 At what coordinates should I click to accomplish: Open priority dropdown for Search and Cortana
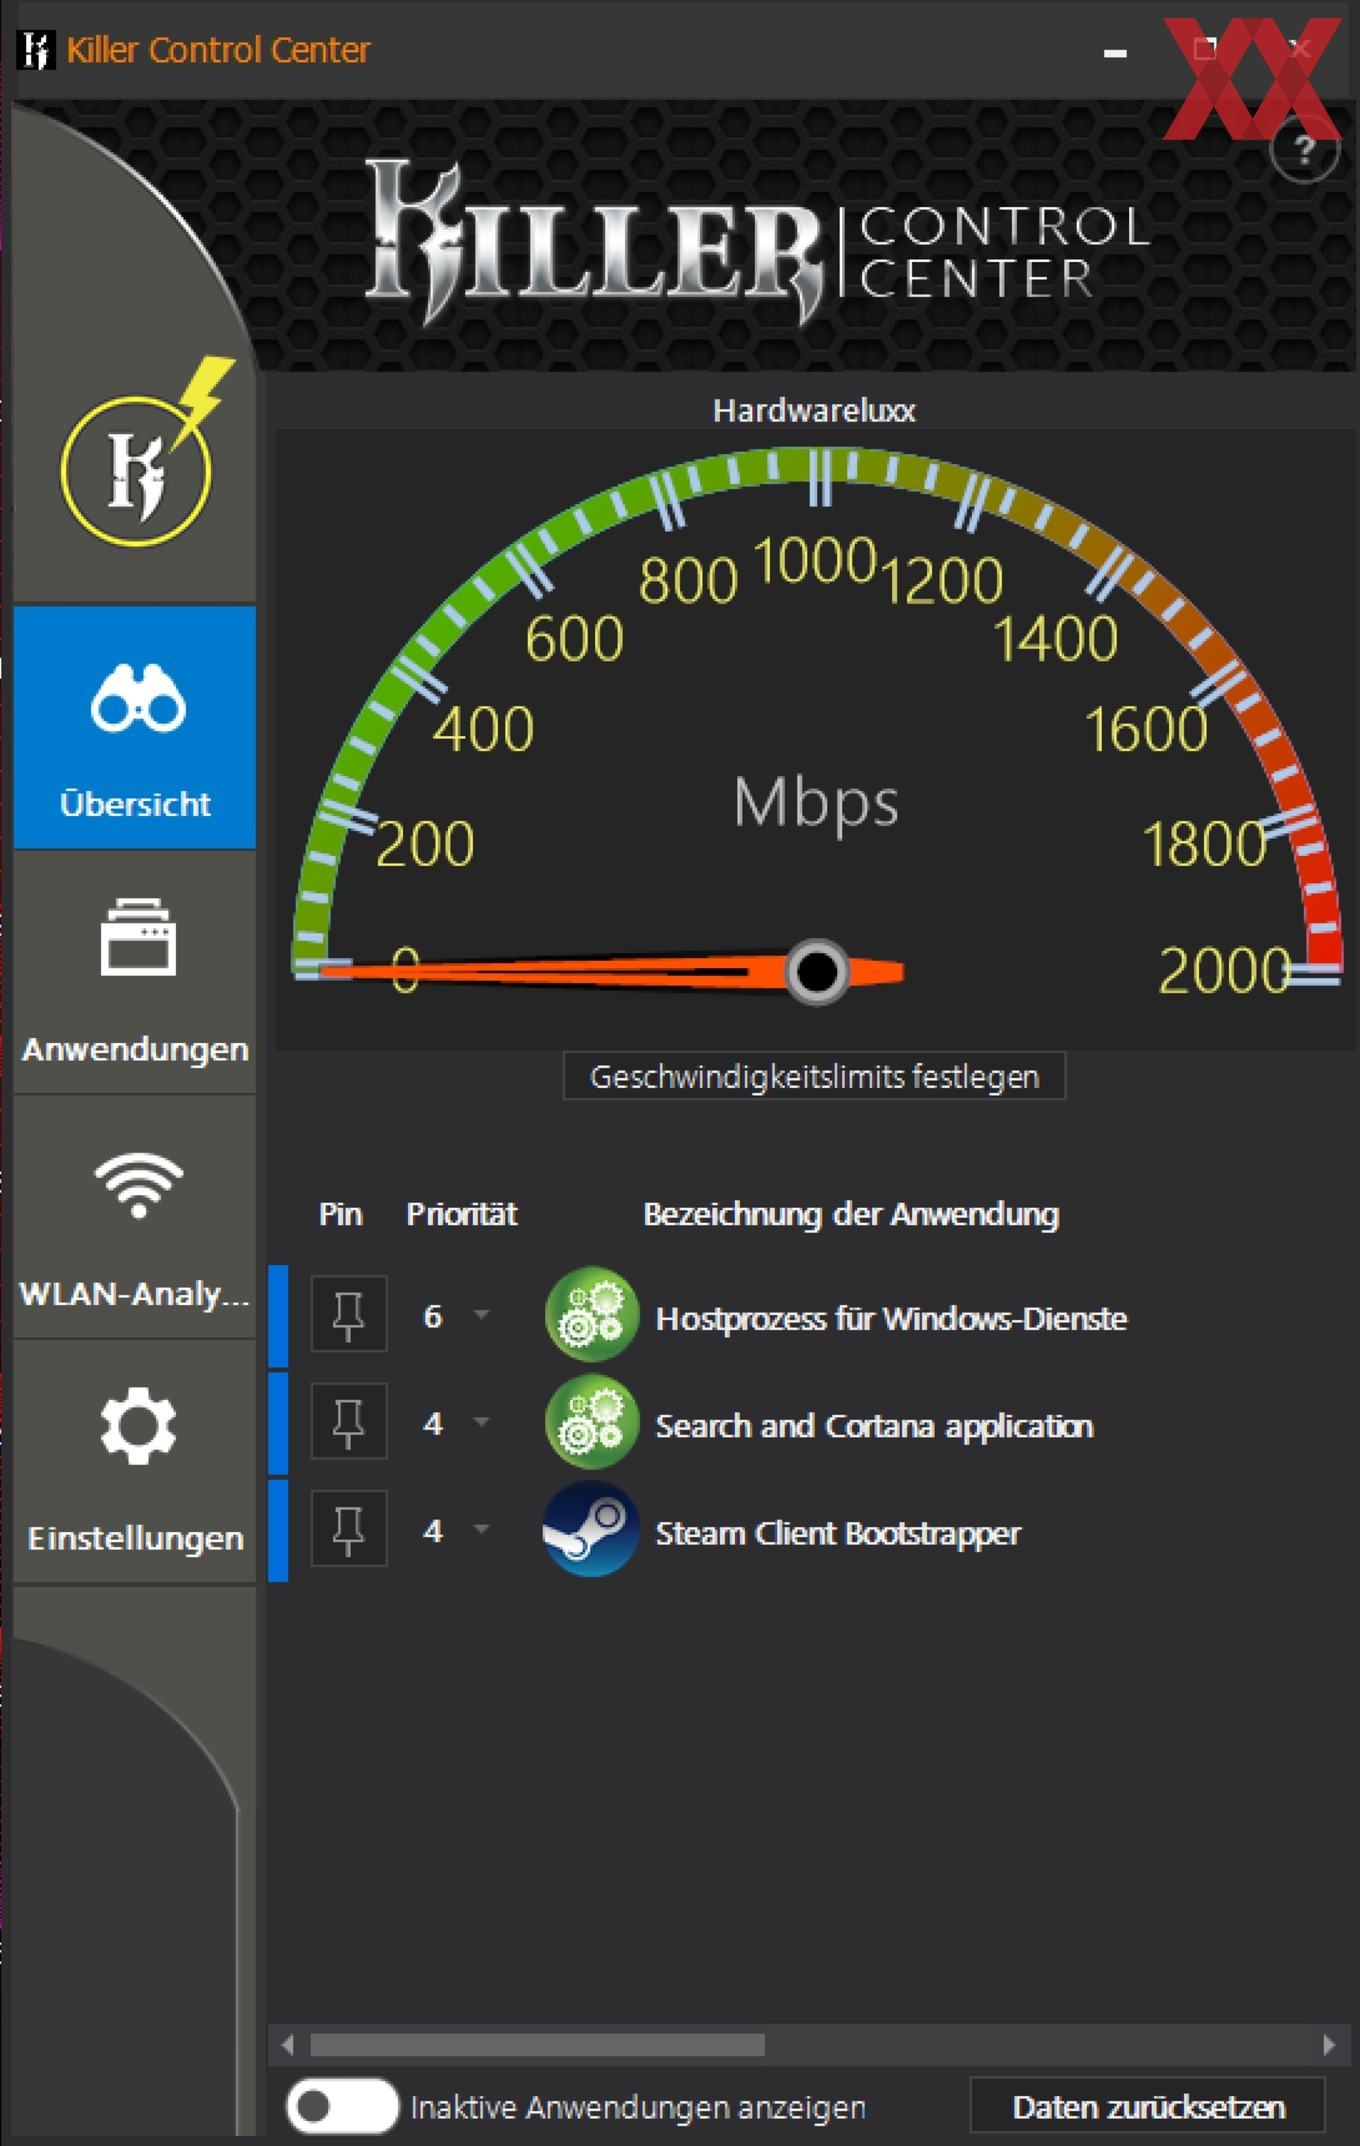pos(481,1422)
